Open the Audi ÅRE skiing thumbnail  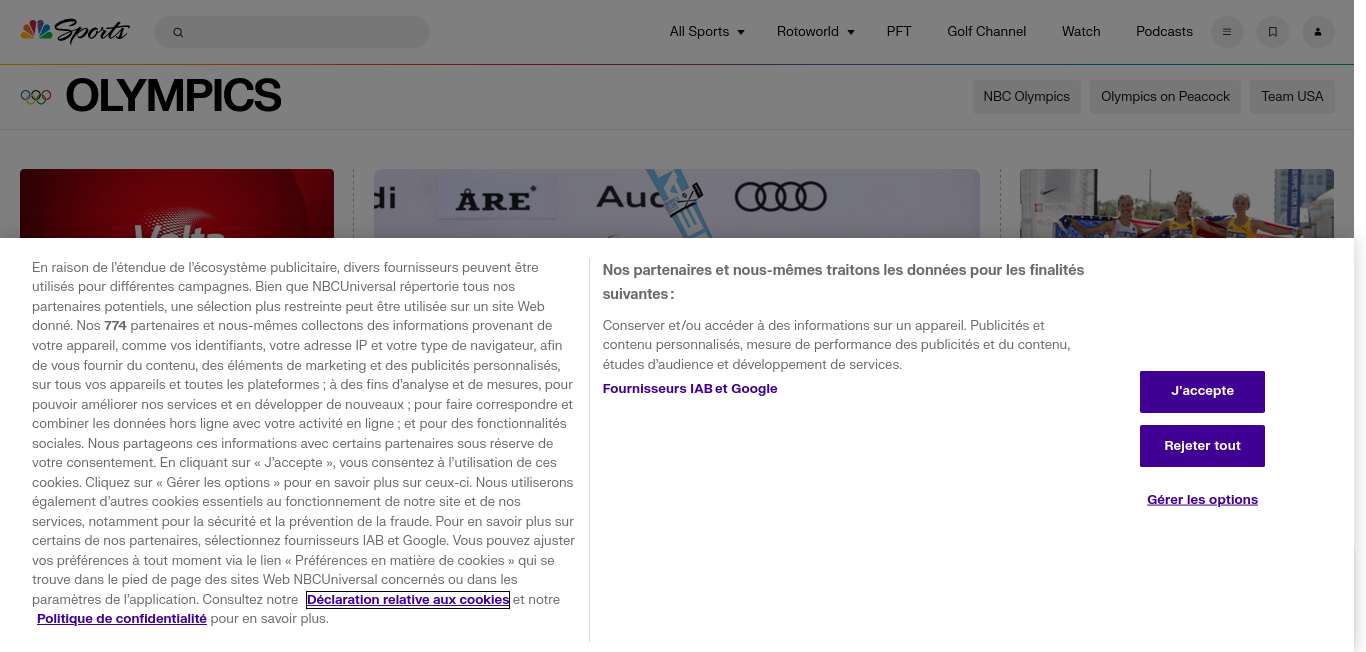[x=677, y=203]
